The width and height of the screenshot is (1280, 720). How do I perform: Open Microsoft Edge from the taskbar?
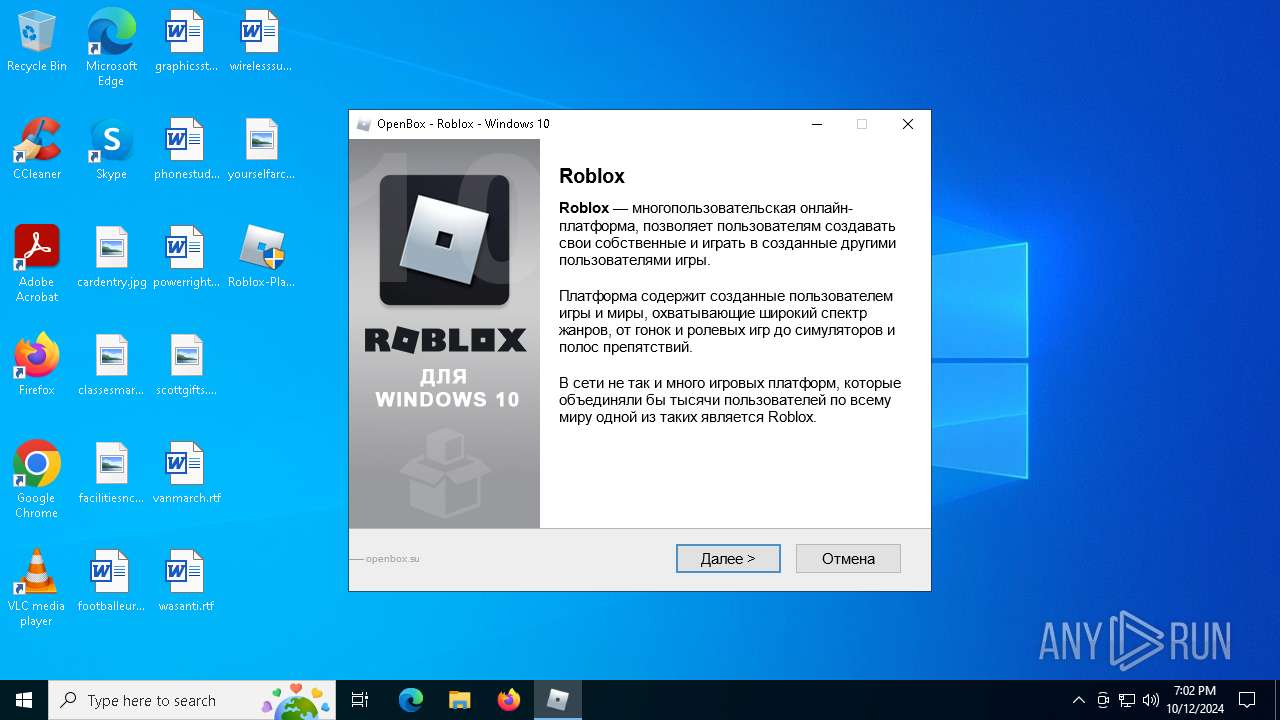[x=411, y=700]
